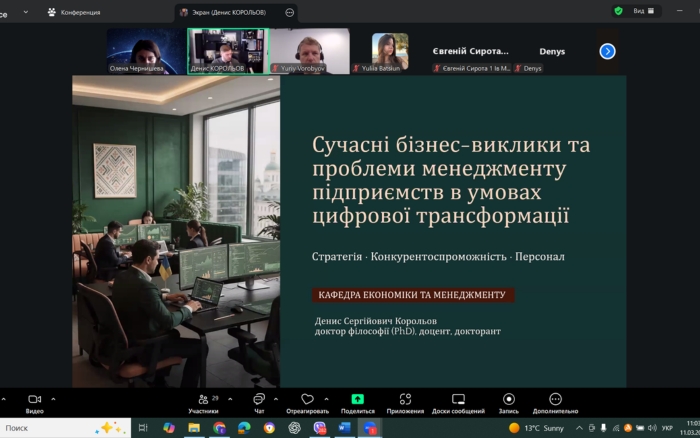Expand the arrow next to Чат
This screenshot has width=700, height=438.
(277, 398)
